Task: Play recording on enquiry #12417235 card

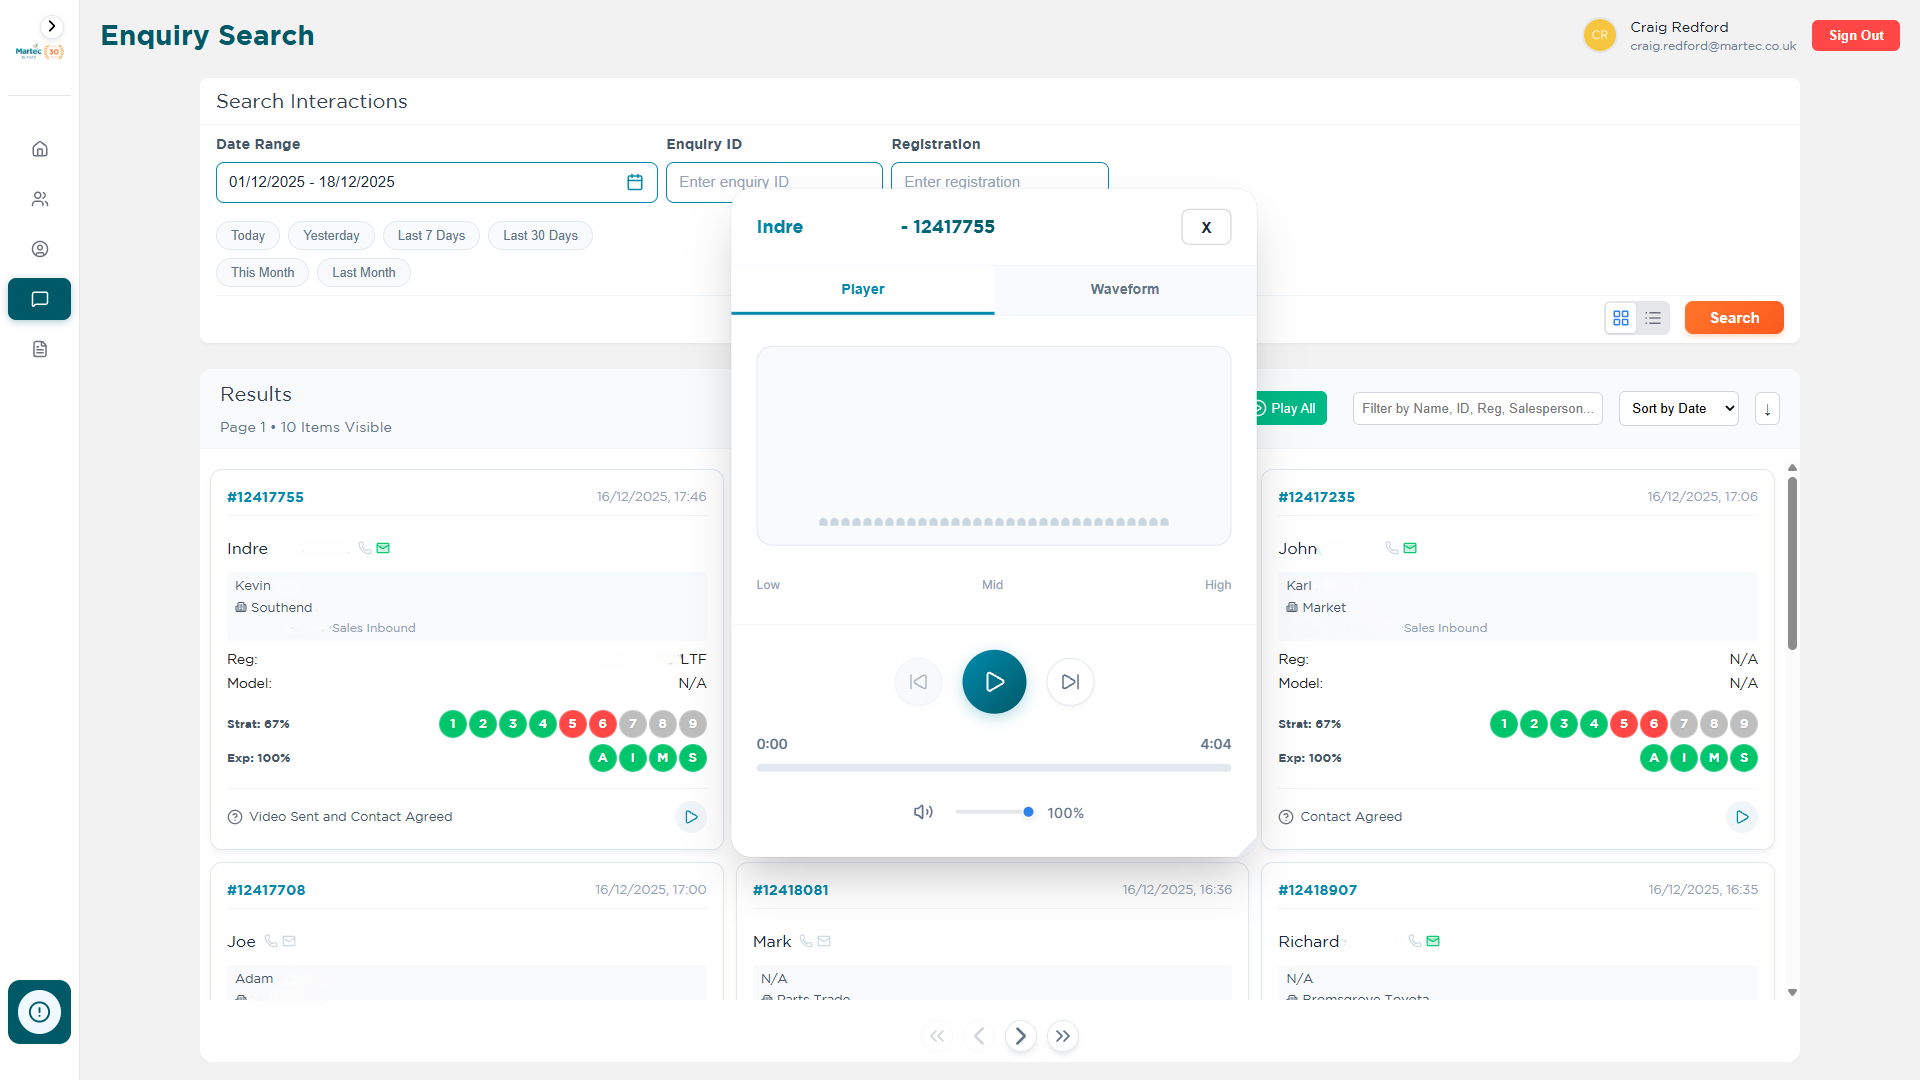Action: (x=1741, y=817)
